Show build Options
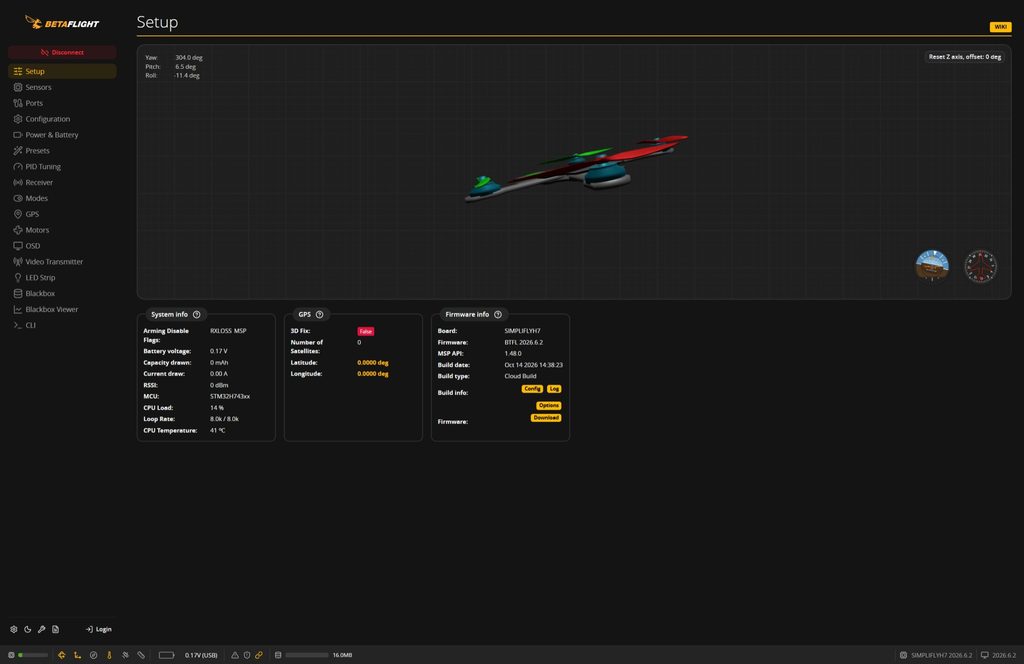Image resolution: width=1024 pixels, height=664 pixels. (x=549, y=405)
